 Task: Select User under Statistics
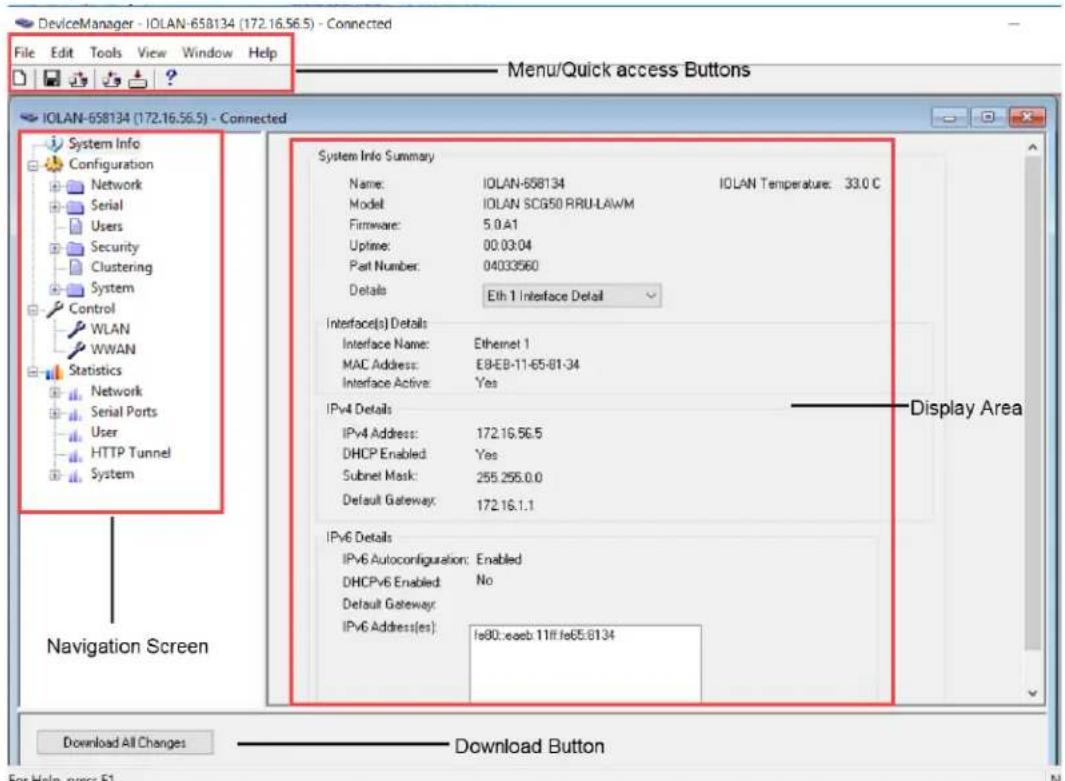(104, 432)
